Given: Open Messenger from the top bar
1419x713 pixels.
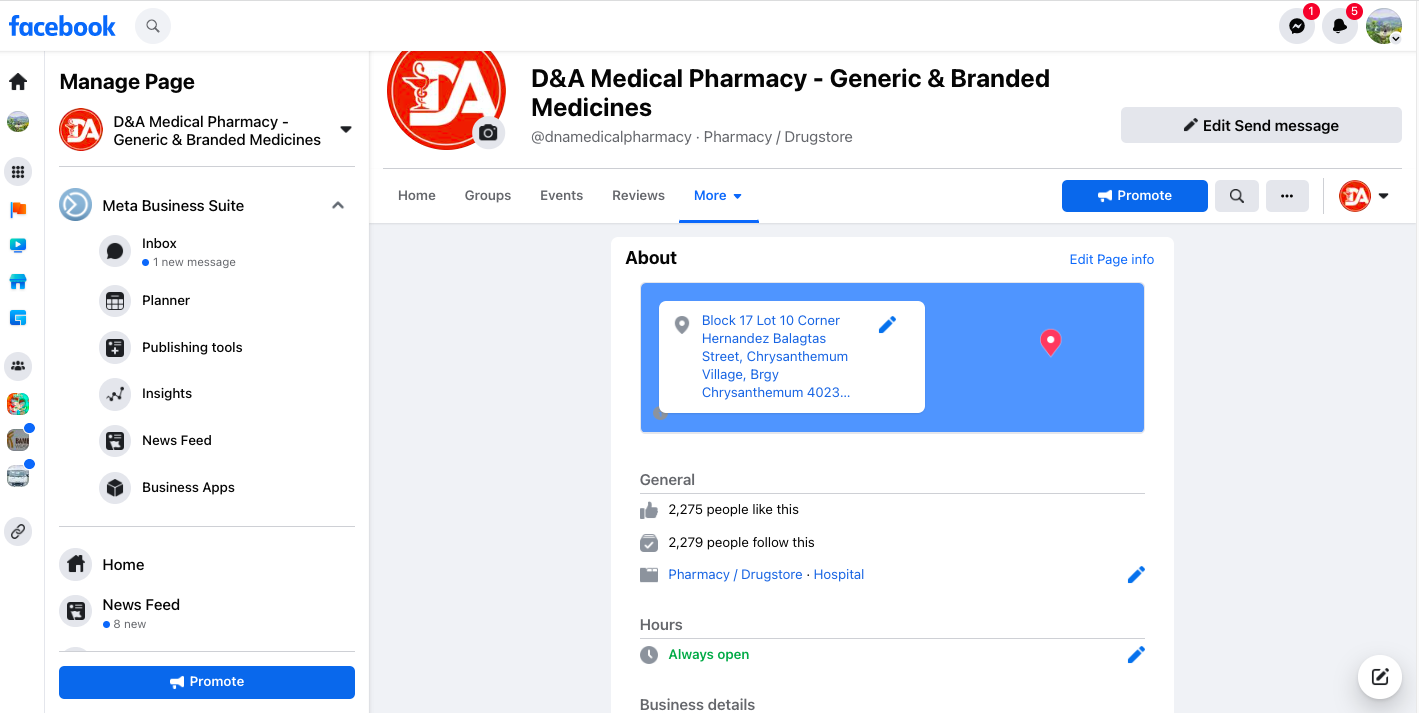Looking at the screenshot, I should click(x=1297, y=26).
